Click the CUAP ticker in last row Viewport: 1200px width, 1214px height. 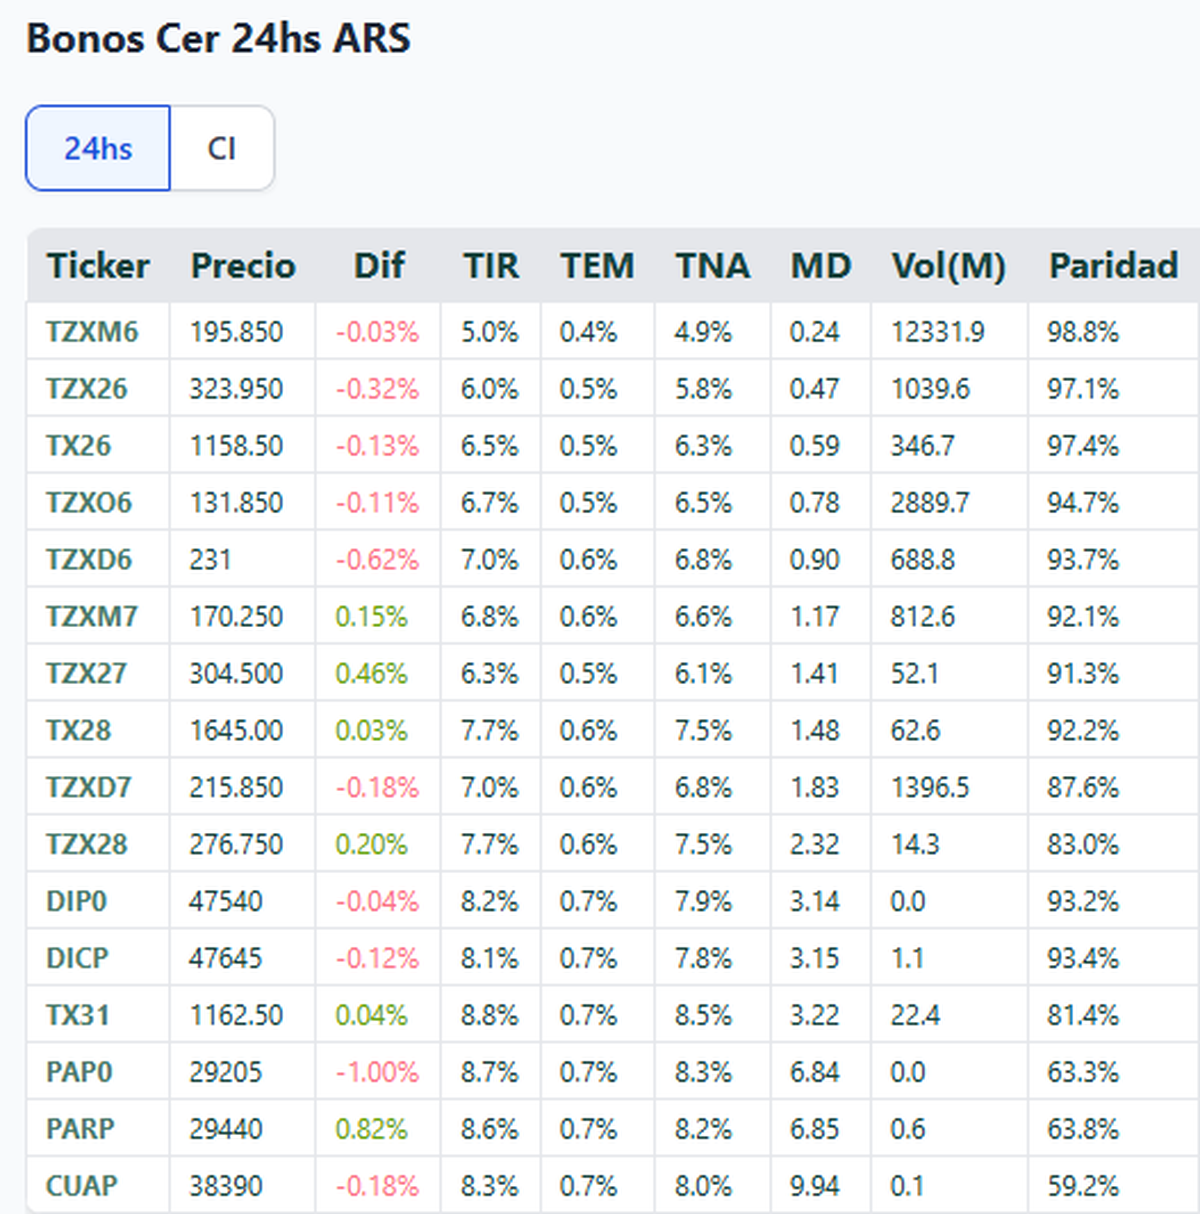[82, 1187]
